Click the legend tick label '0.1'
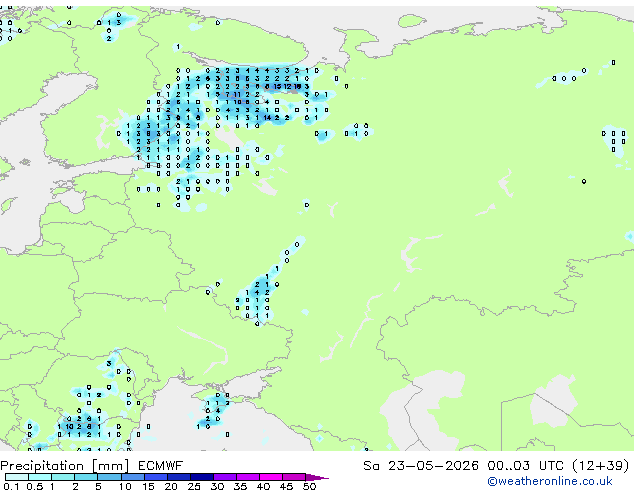 coord(11,486)
